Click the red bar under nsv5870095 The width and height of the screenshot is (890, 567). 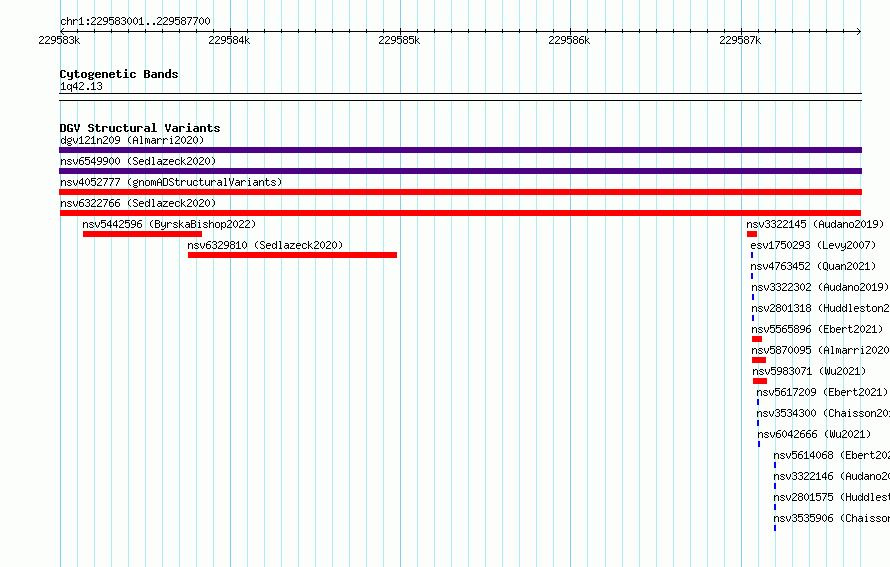[x=759, y=360]
